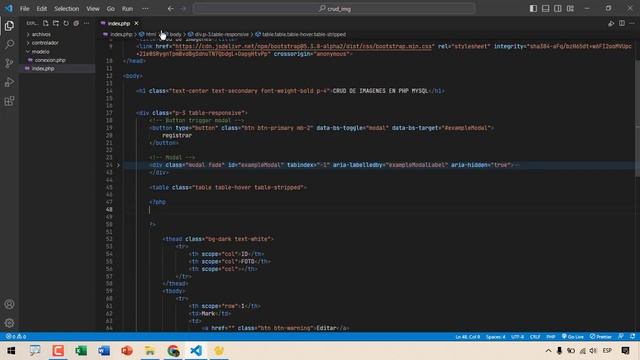Open notifications bell in status bar
Viewport: 640px width, 360px height.
coord(632,337)
